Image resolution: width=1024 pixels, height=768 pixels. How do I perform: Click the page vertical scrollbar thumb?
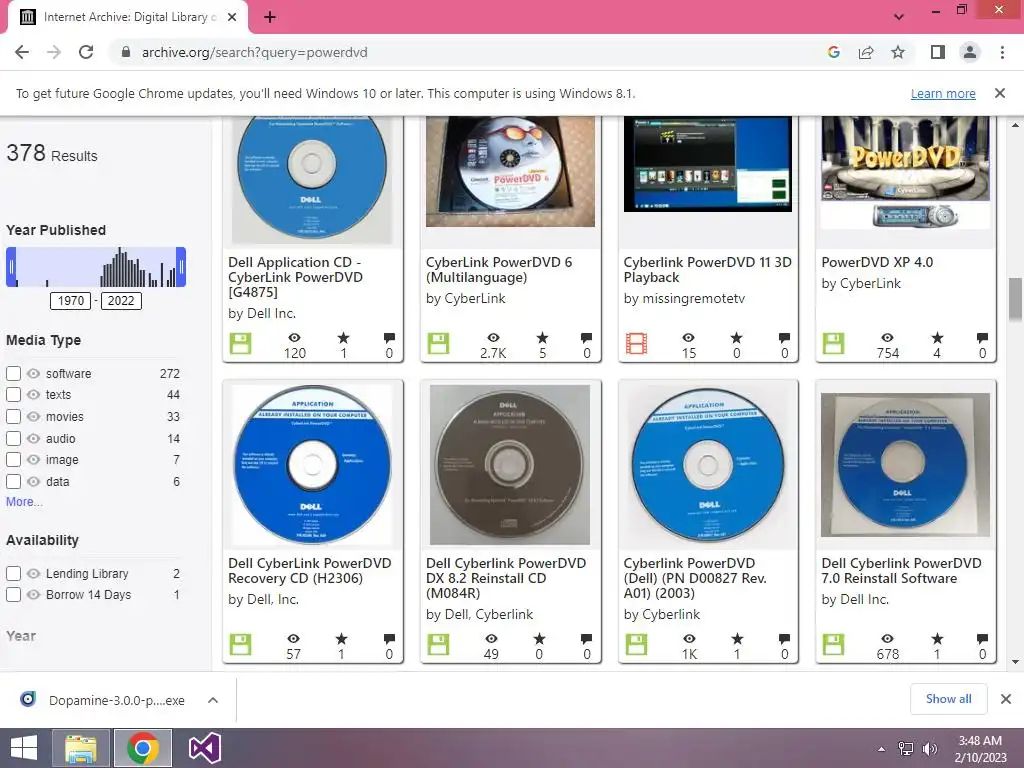(x=1014, y=300)
